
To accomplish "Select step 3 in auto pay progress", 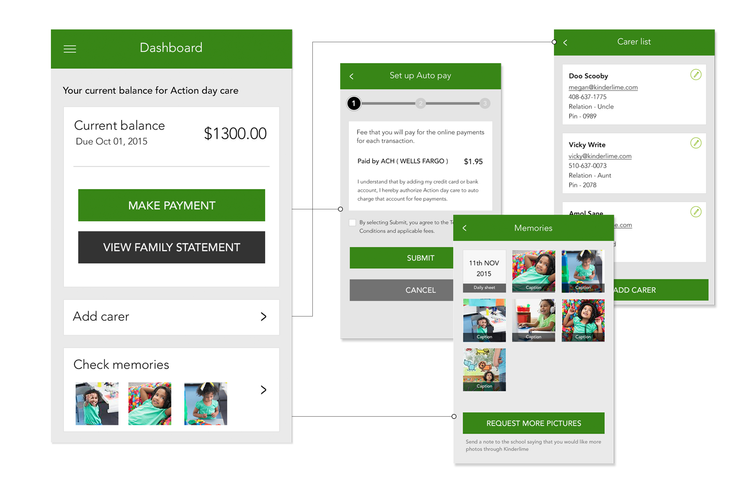I will (x=485, y=103).
